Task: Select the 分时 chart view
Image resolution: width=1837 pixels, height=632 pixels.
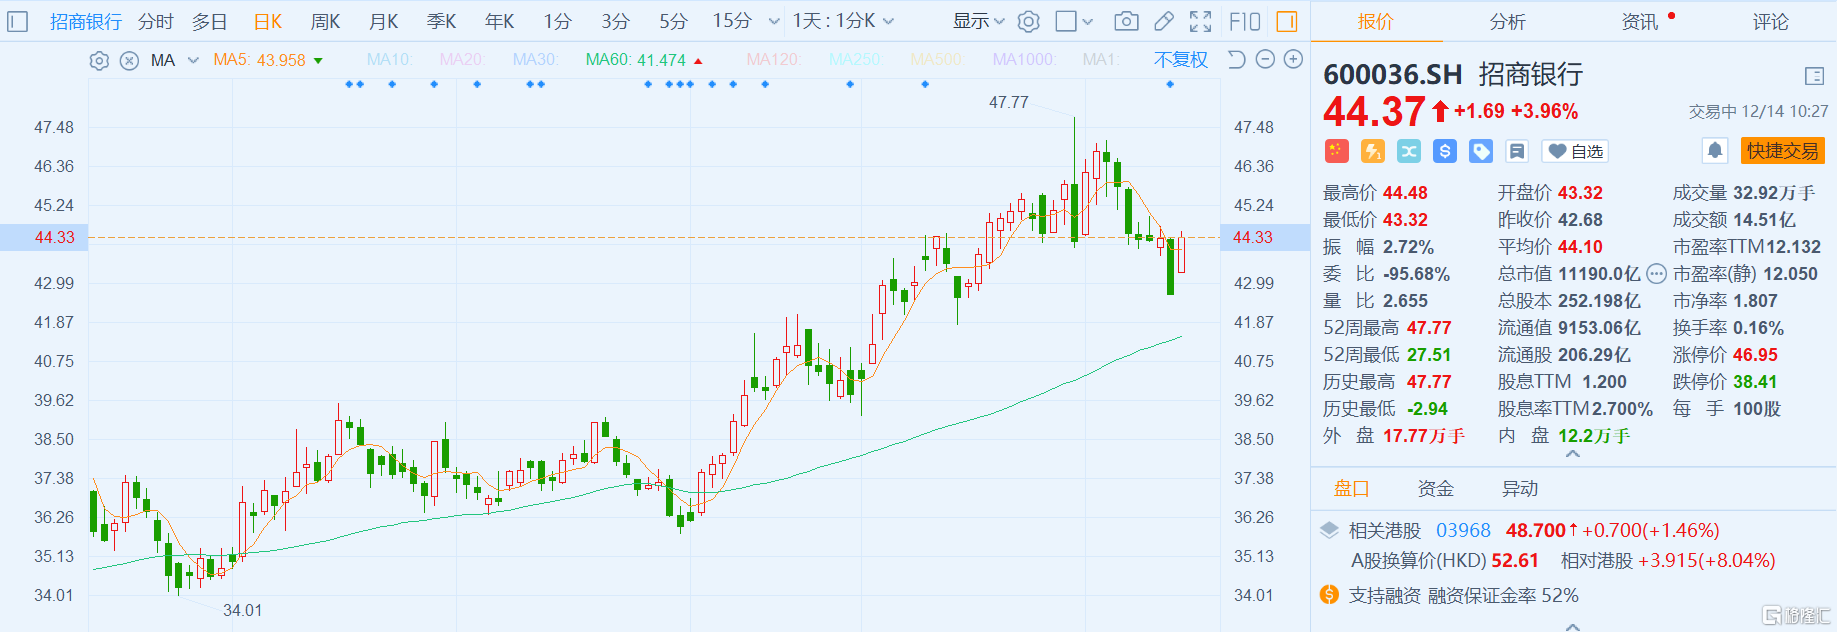Action: [155, 21]
